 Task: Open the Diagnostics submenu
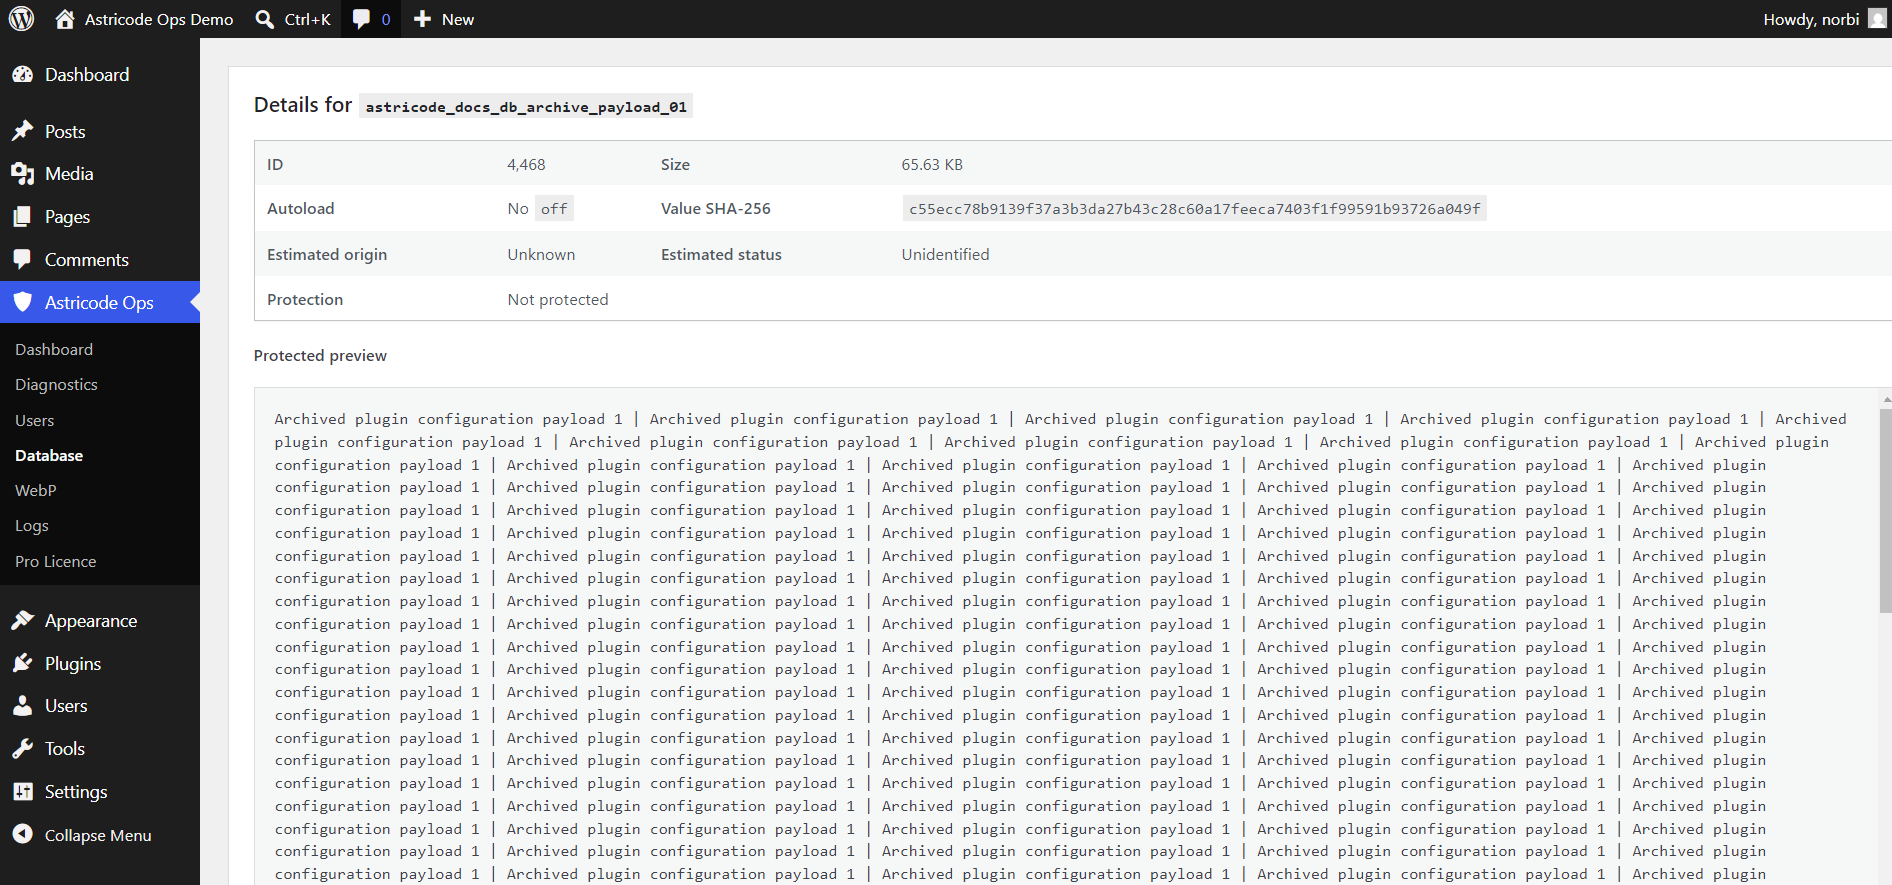point(56,385)
